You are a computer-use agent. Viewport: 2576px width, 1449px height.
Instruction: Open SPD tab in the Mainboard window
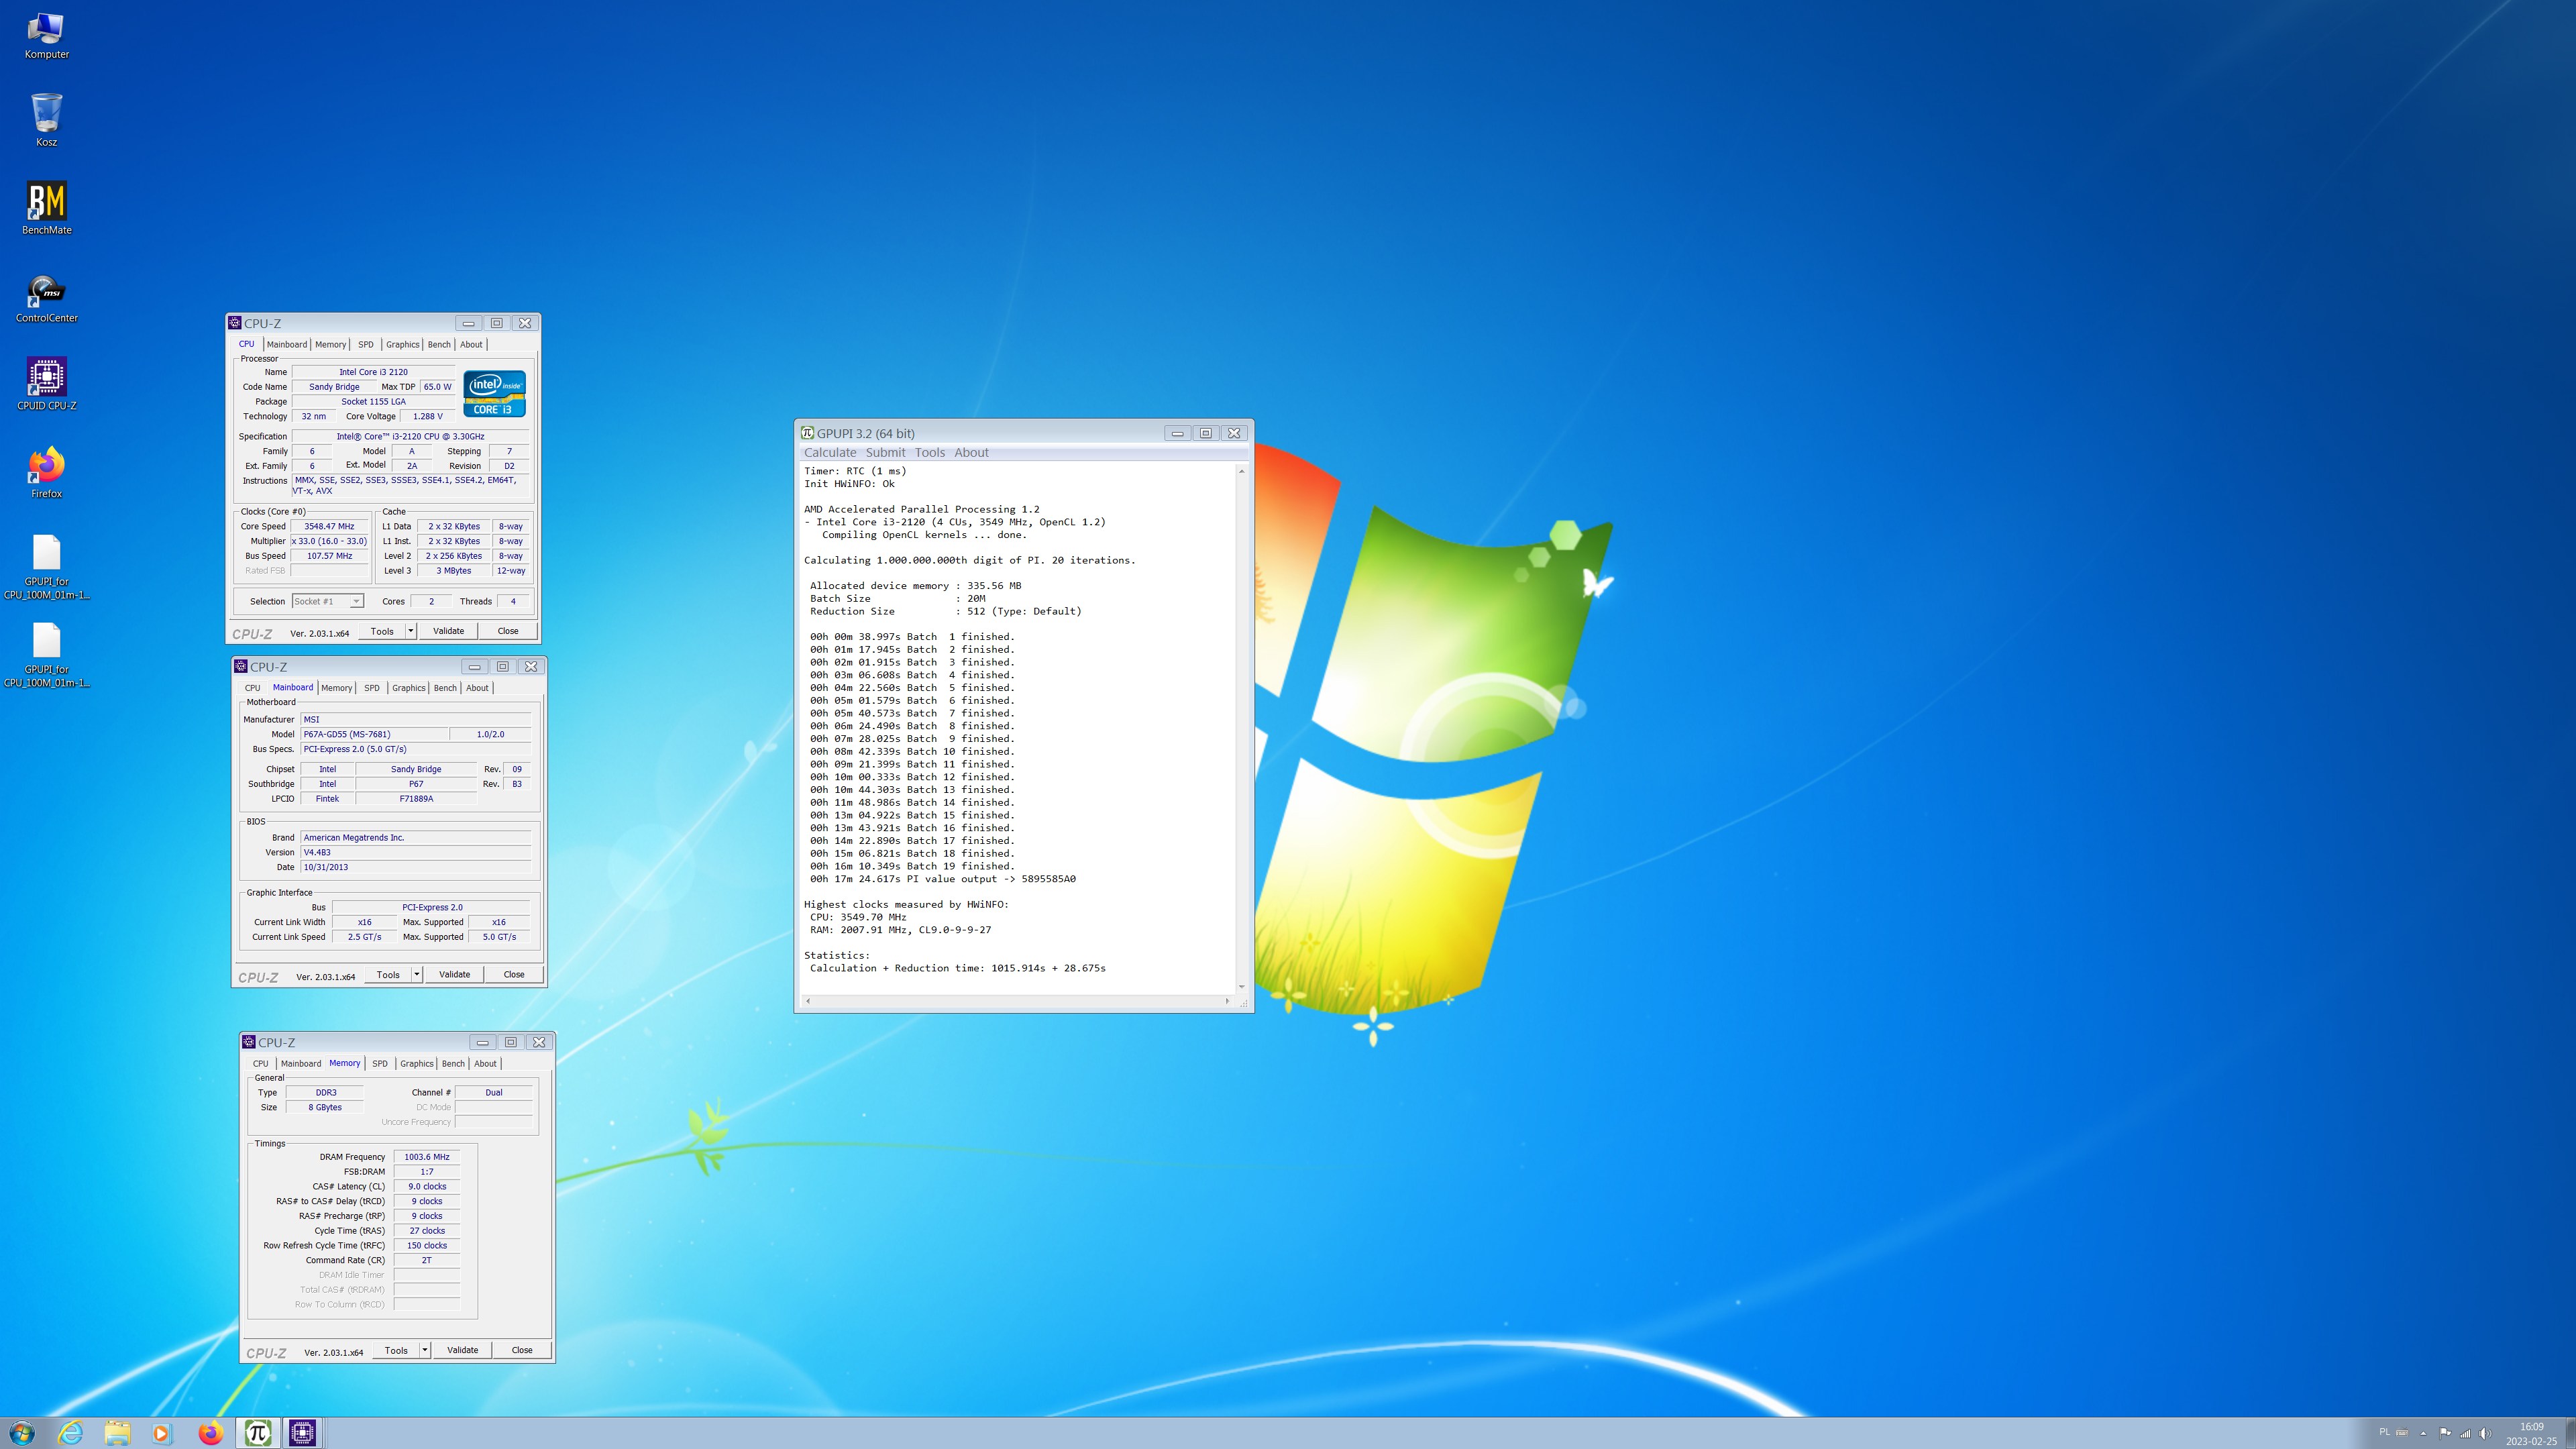point(371,688)
